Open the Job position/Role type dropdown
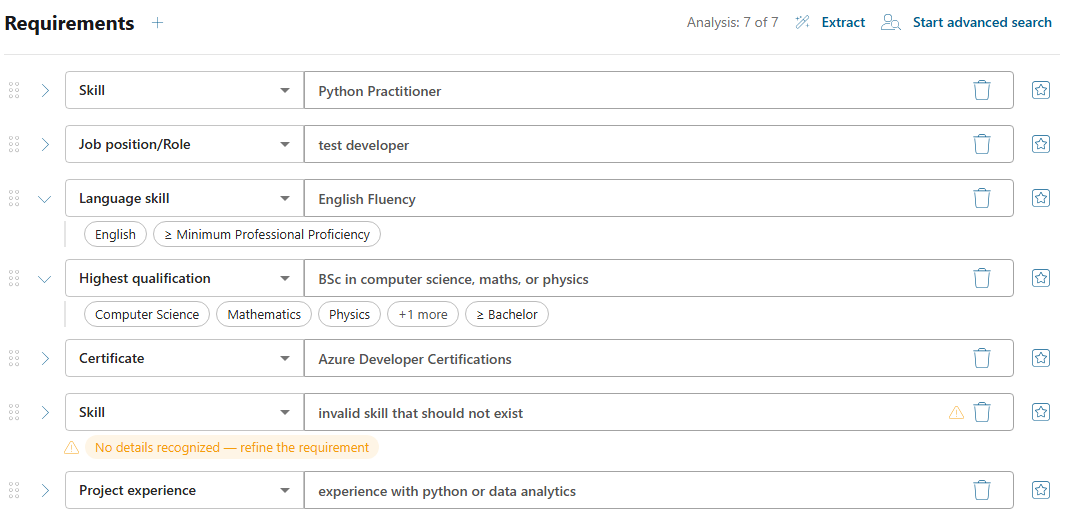The width and height of the screenshot is (1072, 523). [185, 144]
